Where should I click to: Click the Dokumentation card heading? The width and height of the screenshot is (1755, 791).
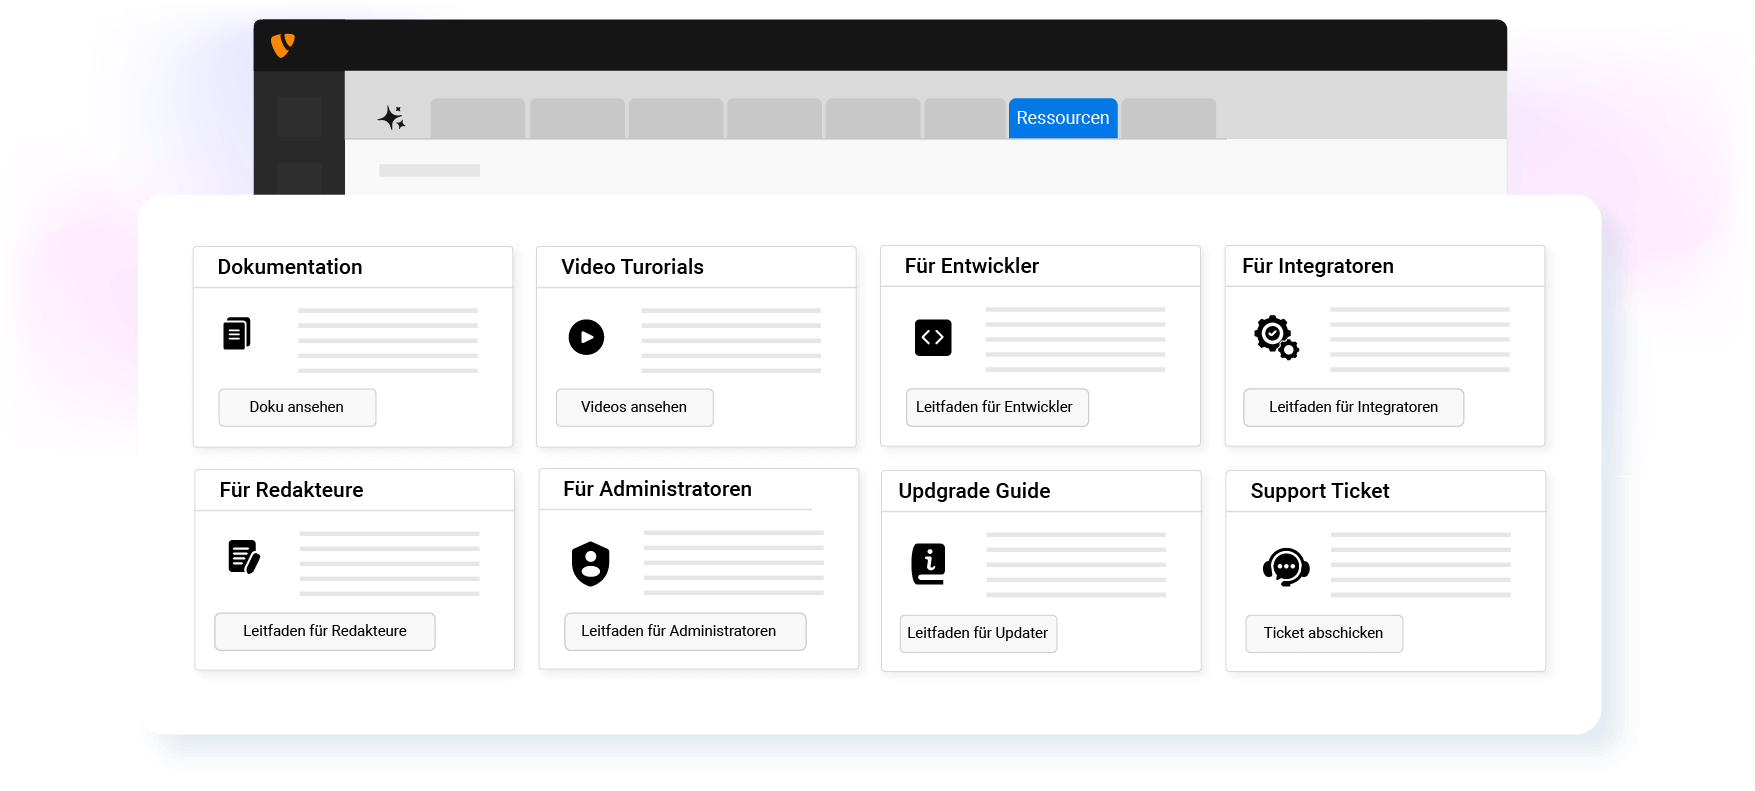[x=290, y=267]
